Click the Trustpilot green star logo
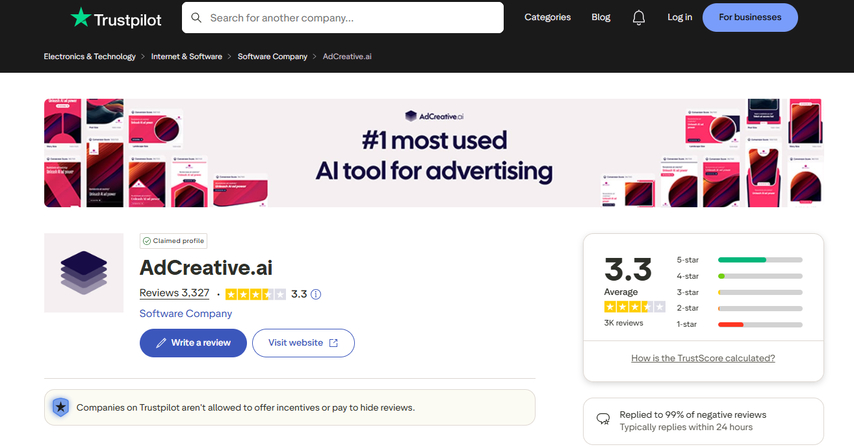The height and width of the screenshot is (447, 854). (81, 17)
